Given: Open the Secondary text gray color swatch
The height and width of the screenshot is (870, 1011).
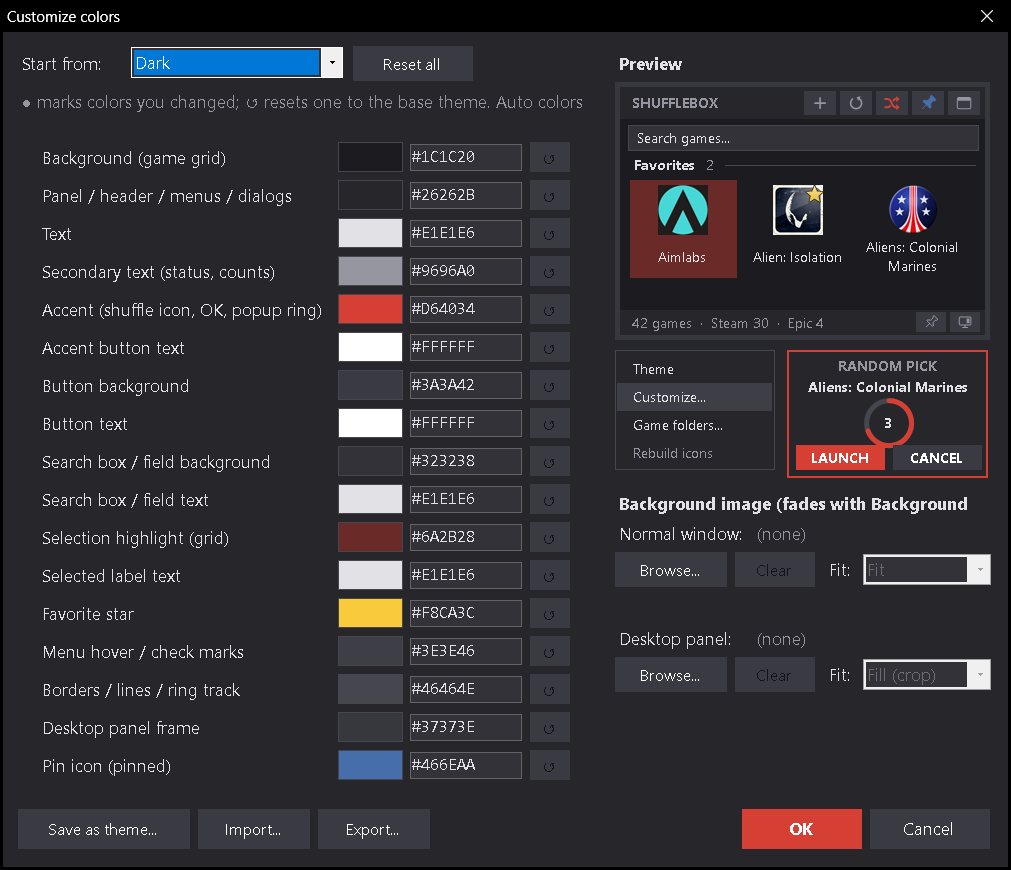Looking at the screenshot, I should (x=370, y=272).
